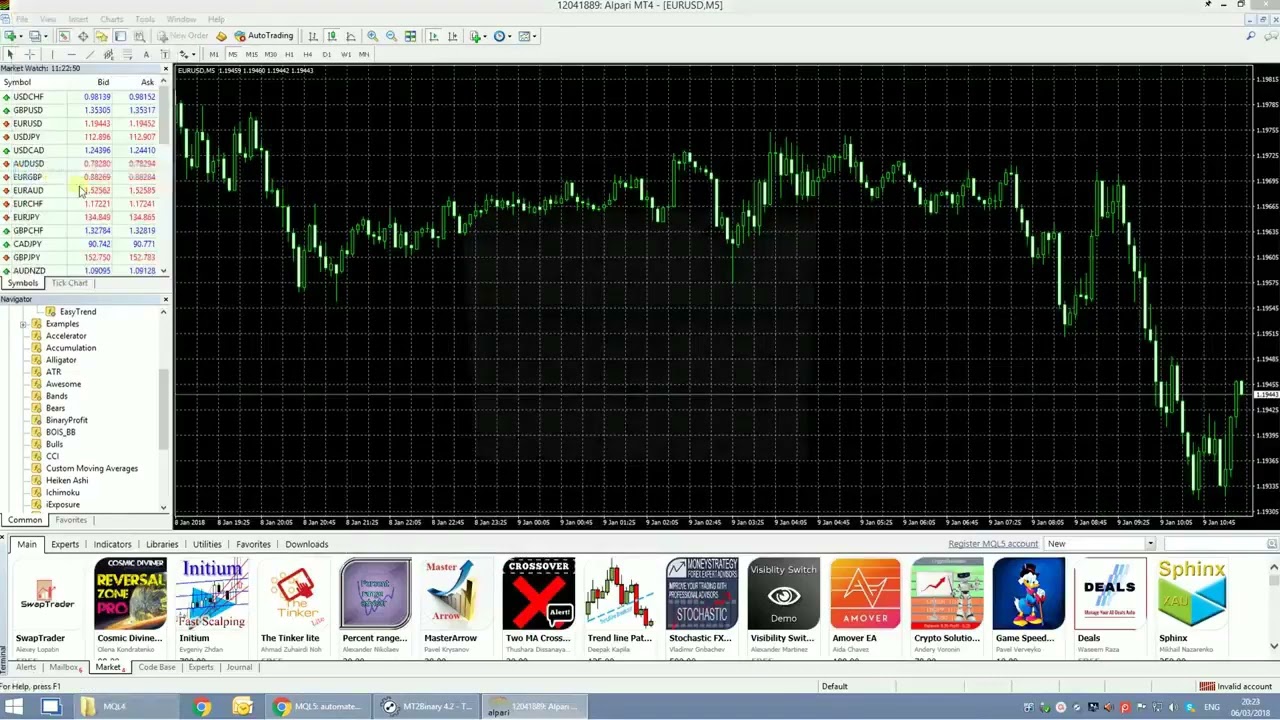Switch timeframe to MN
This screenshot has width=1280, height=720.
point(364,54)
